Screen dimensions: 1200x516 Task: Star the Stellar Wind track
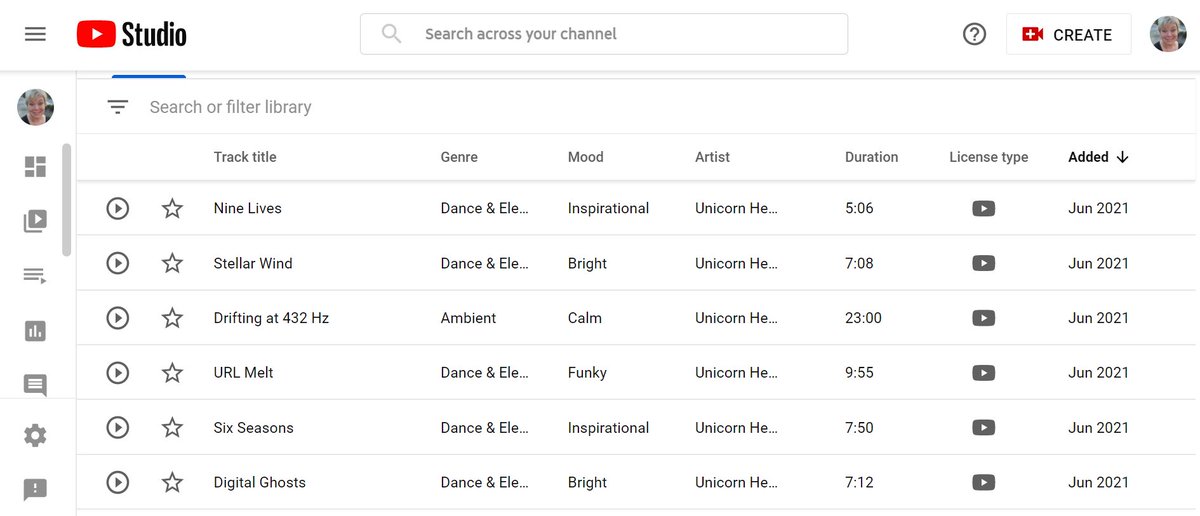(172, 263)
